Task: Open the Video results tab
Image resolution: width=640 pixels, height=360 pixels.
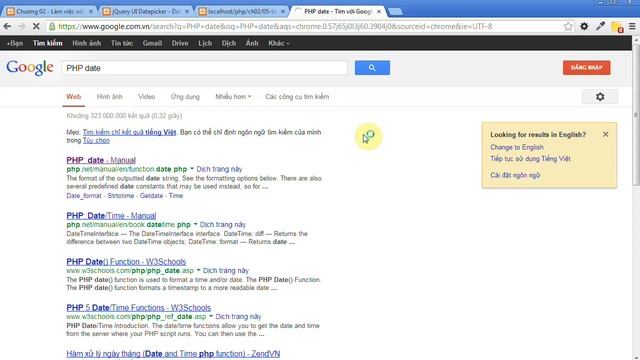Action: 147,97
